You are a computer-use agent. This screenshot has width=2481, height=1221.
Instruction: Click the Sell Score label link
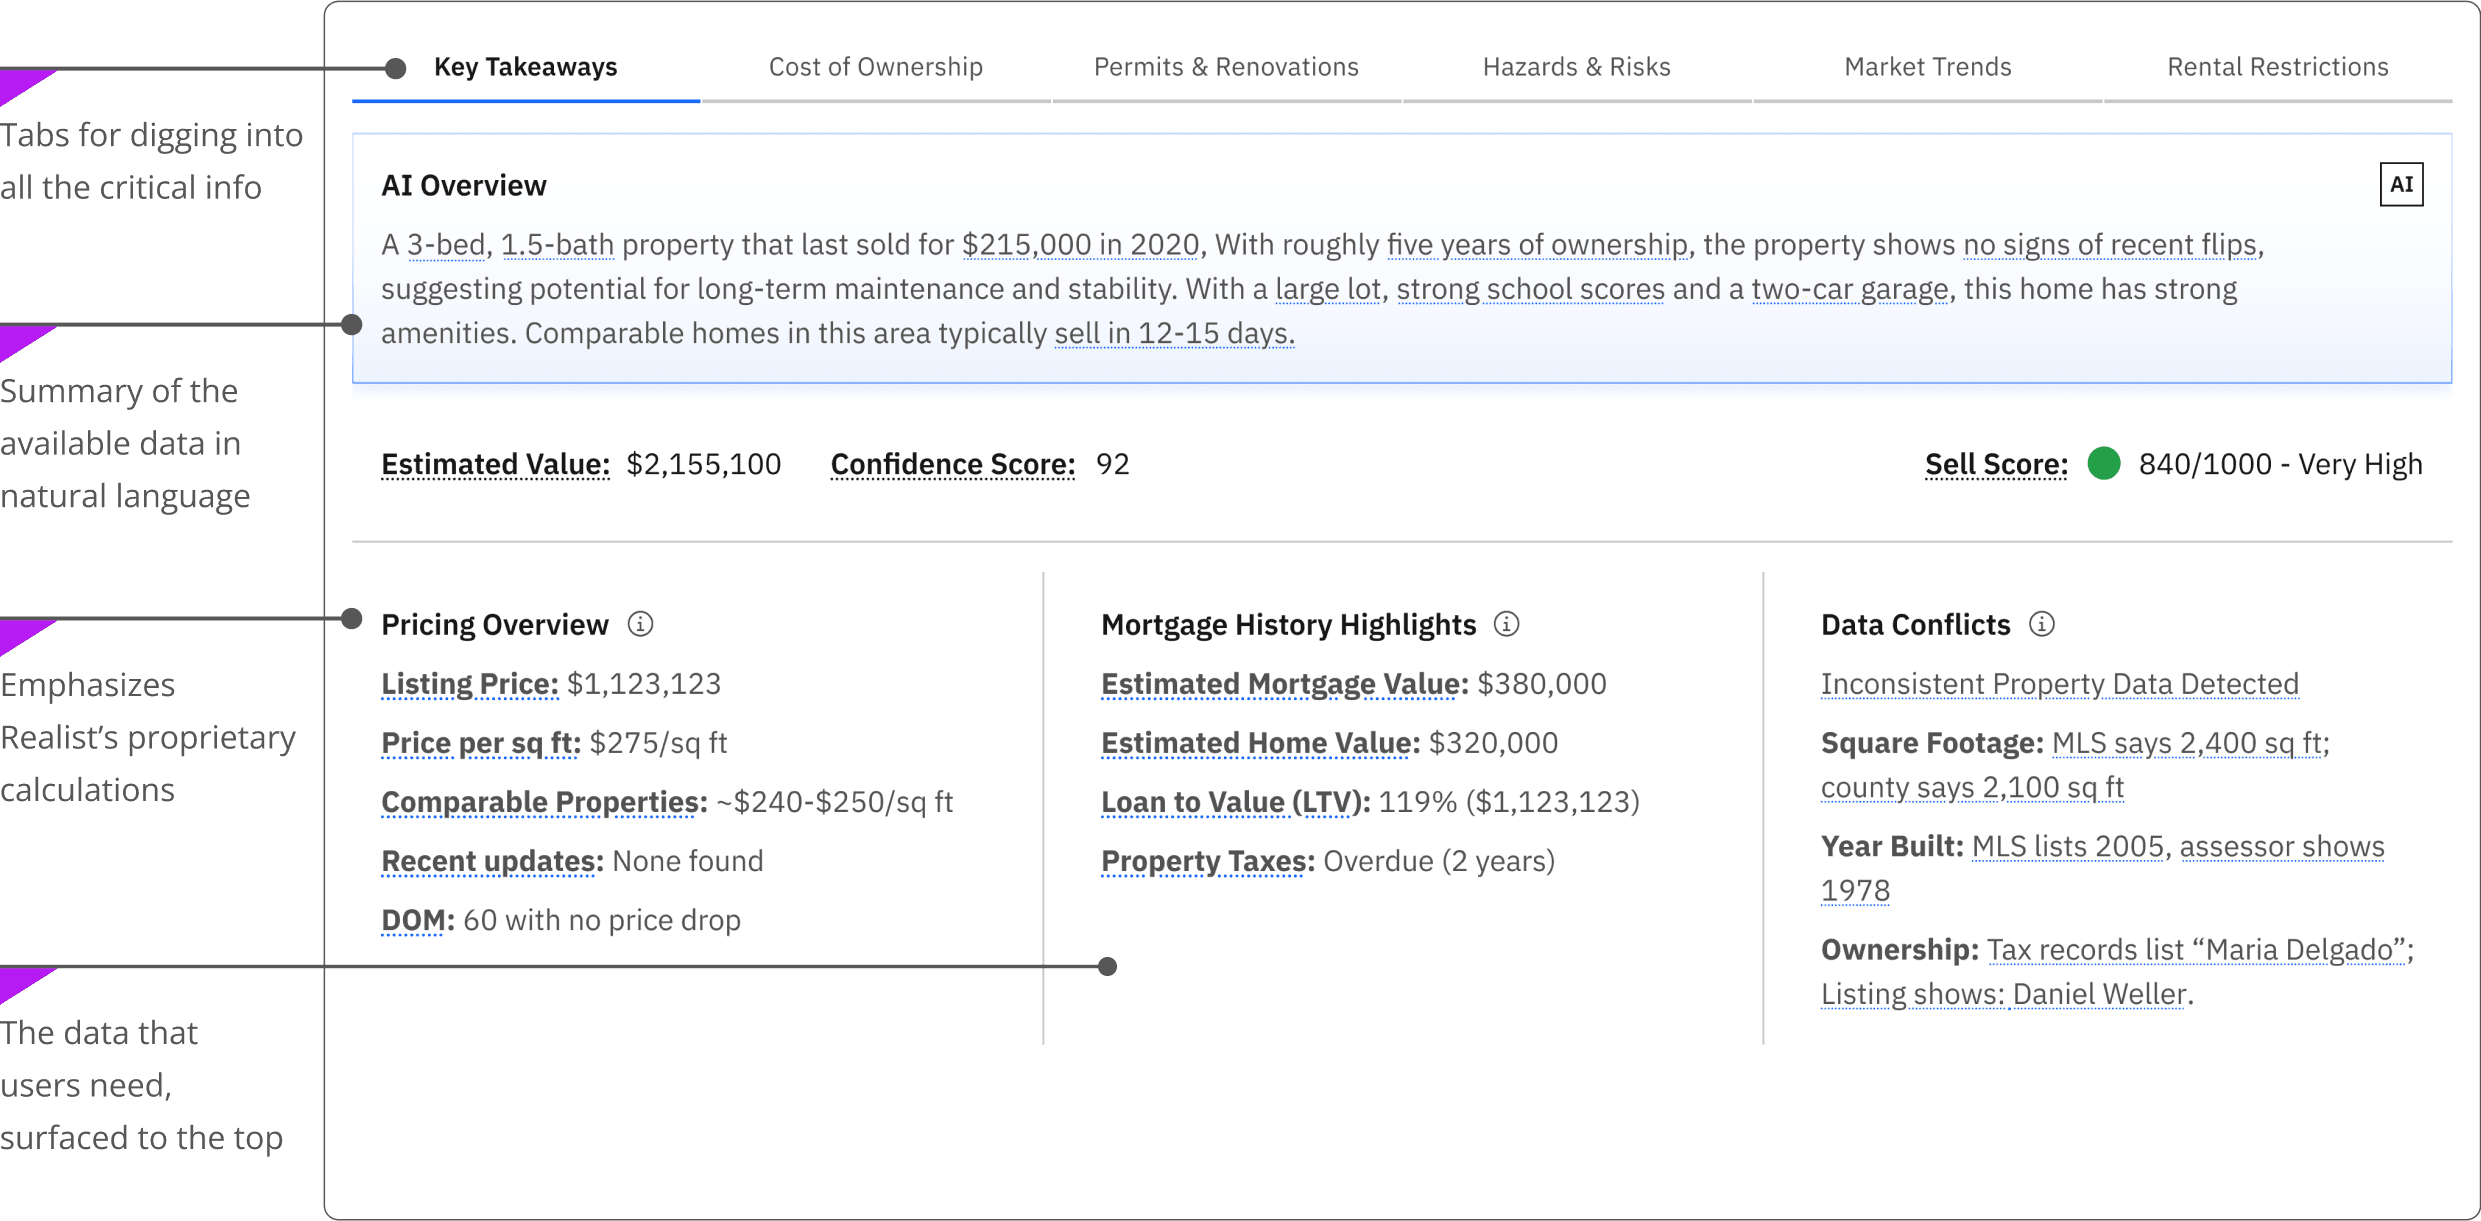[x=1996, y=464]
